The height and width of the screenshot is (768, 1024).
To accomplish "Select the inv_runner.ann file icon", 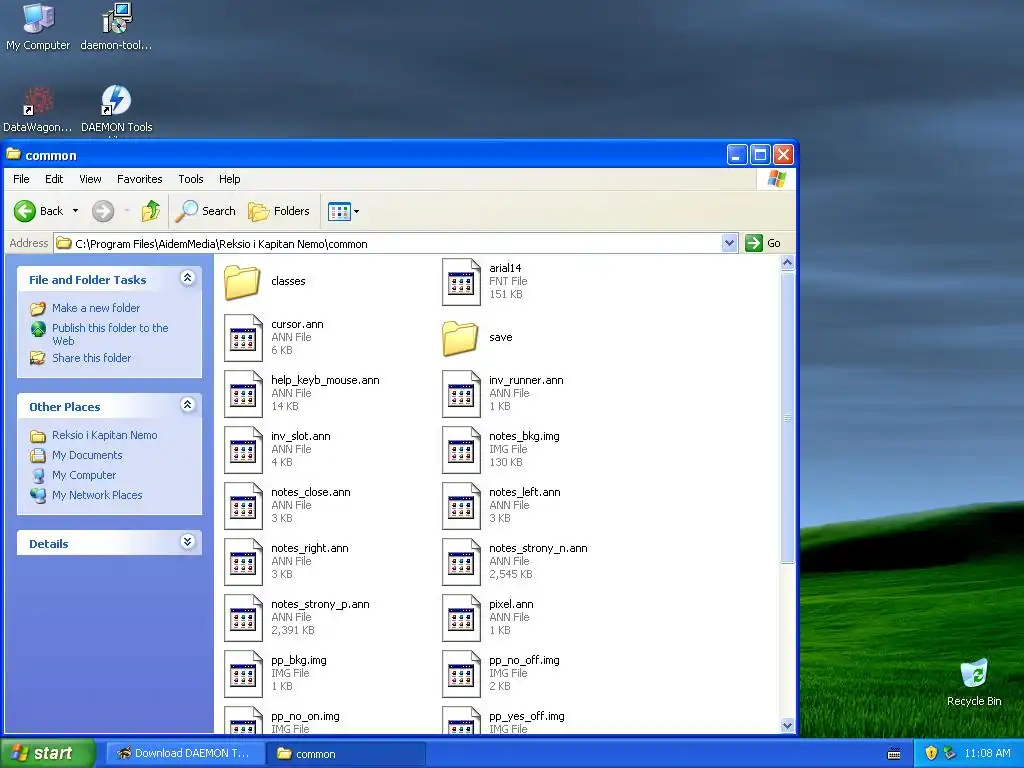I will tap(461, 394).
